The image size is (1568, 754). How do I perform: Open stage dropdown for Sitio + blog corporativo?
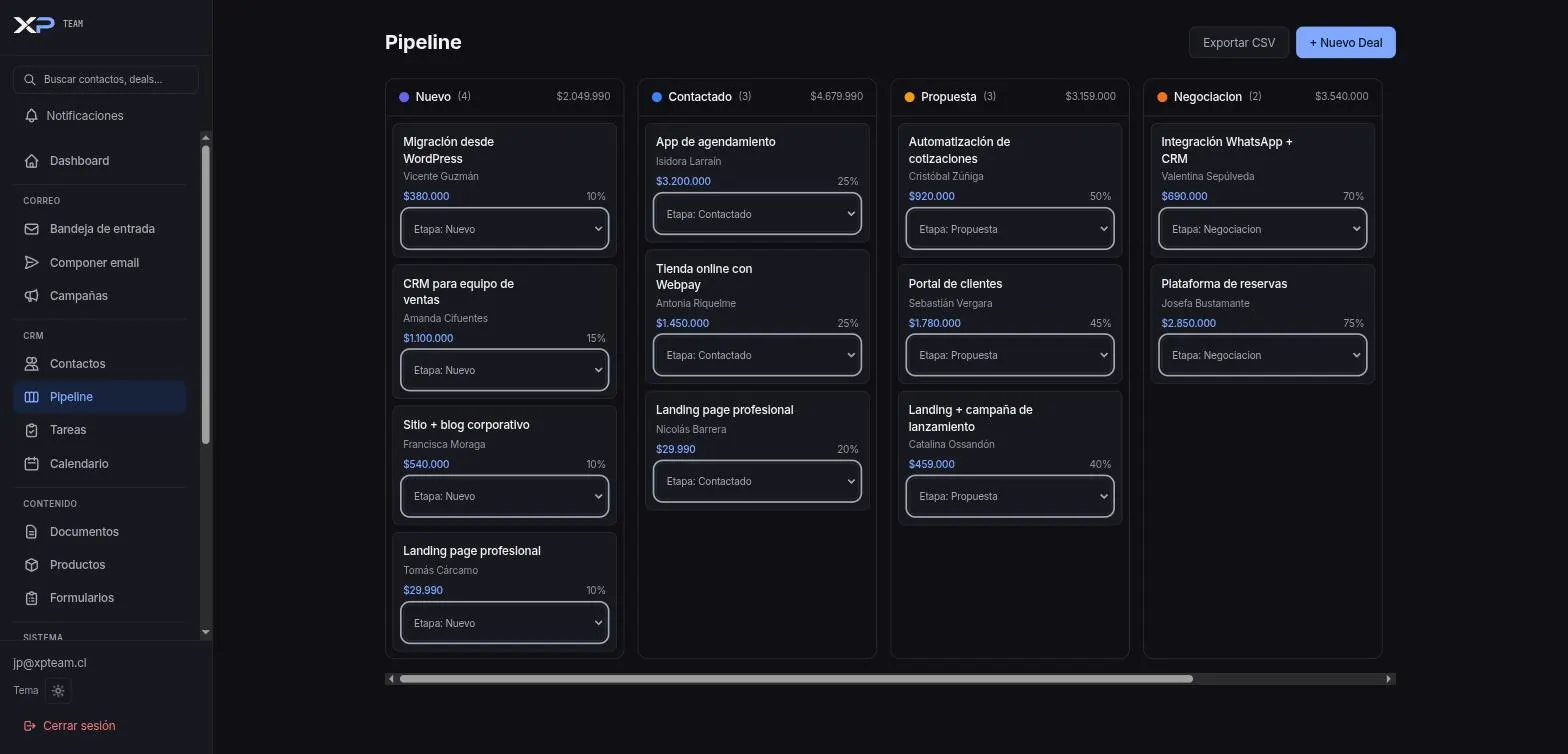(x=505, y=496)
